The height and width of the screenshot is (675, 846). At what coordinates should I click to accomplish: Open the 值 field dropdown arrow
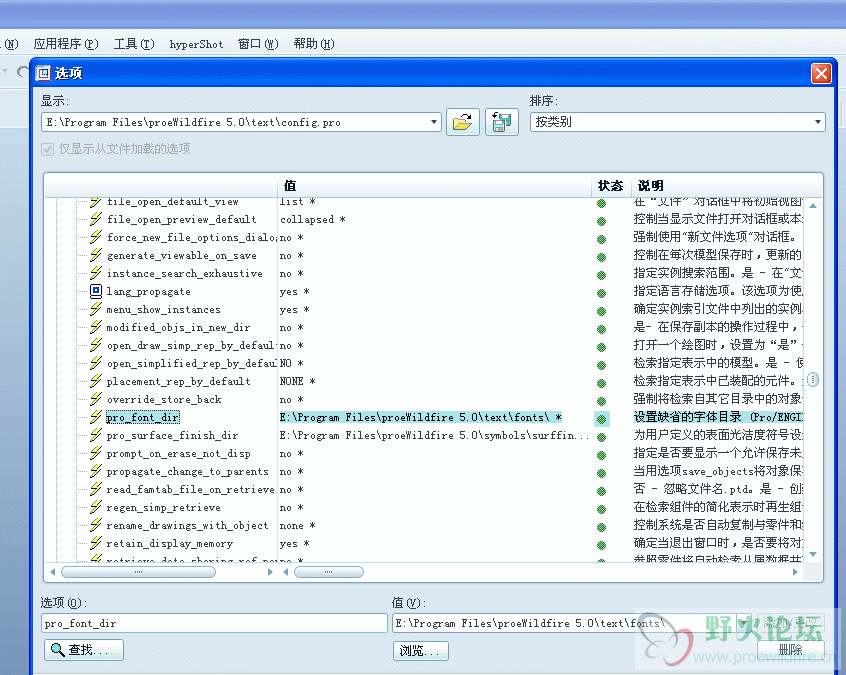tap(743, 623)
